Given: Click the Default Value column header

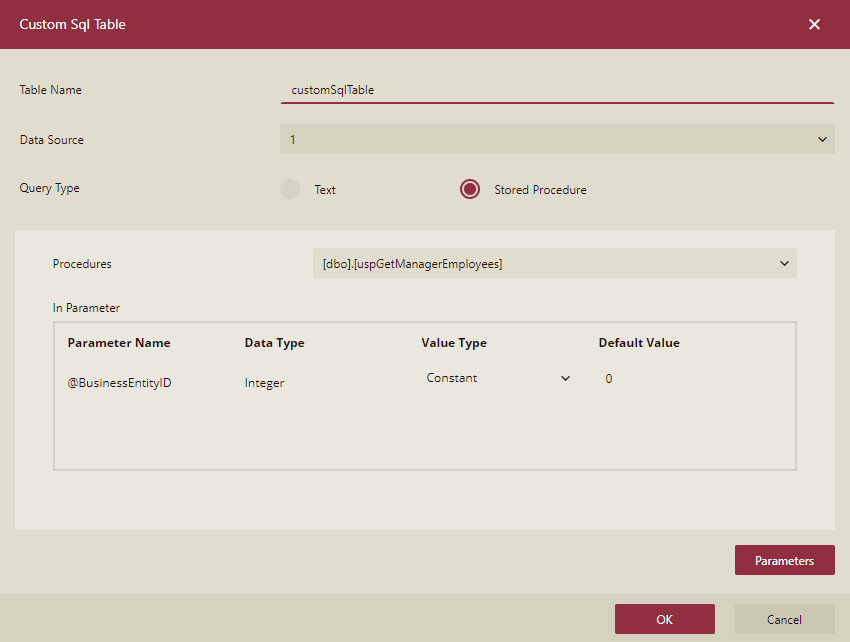Looking at the screenshot, I should 639,343.
